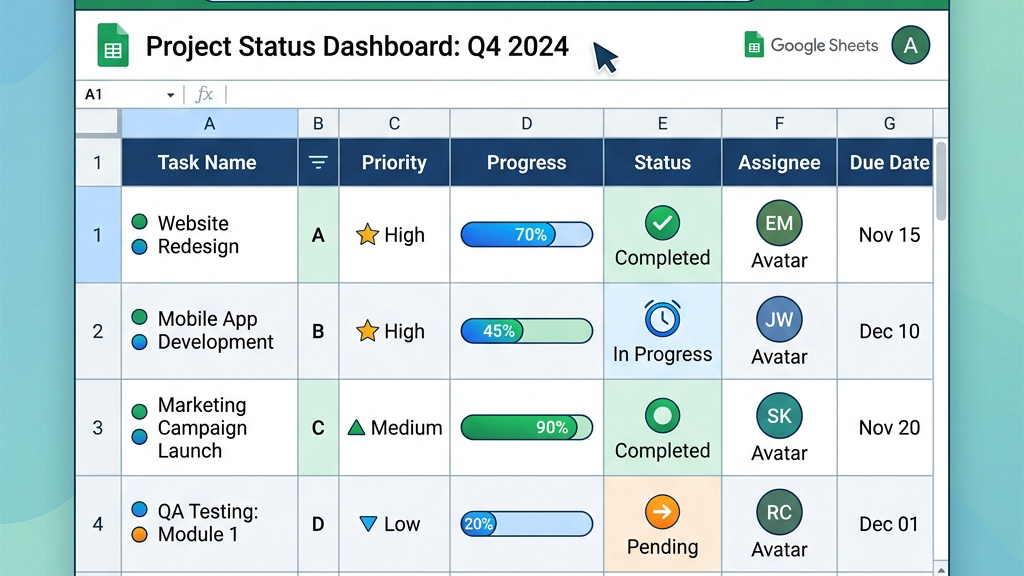1024x576 pixels.
Task: Click the green dot next to Marketing
Action: (139, 411)
